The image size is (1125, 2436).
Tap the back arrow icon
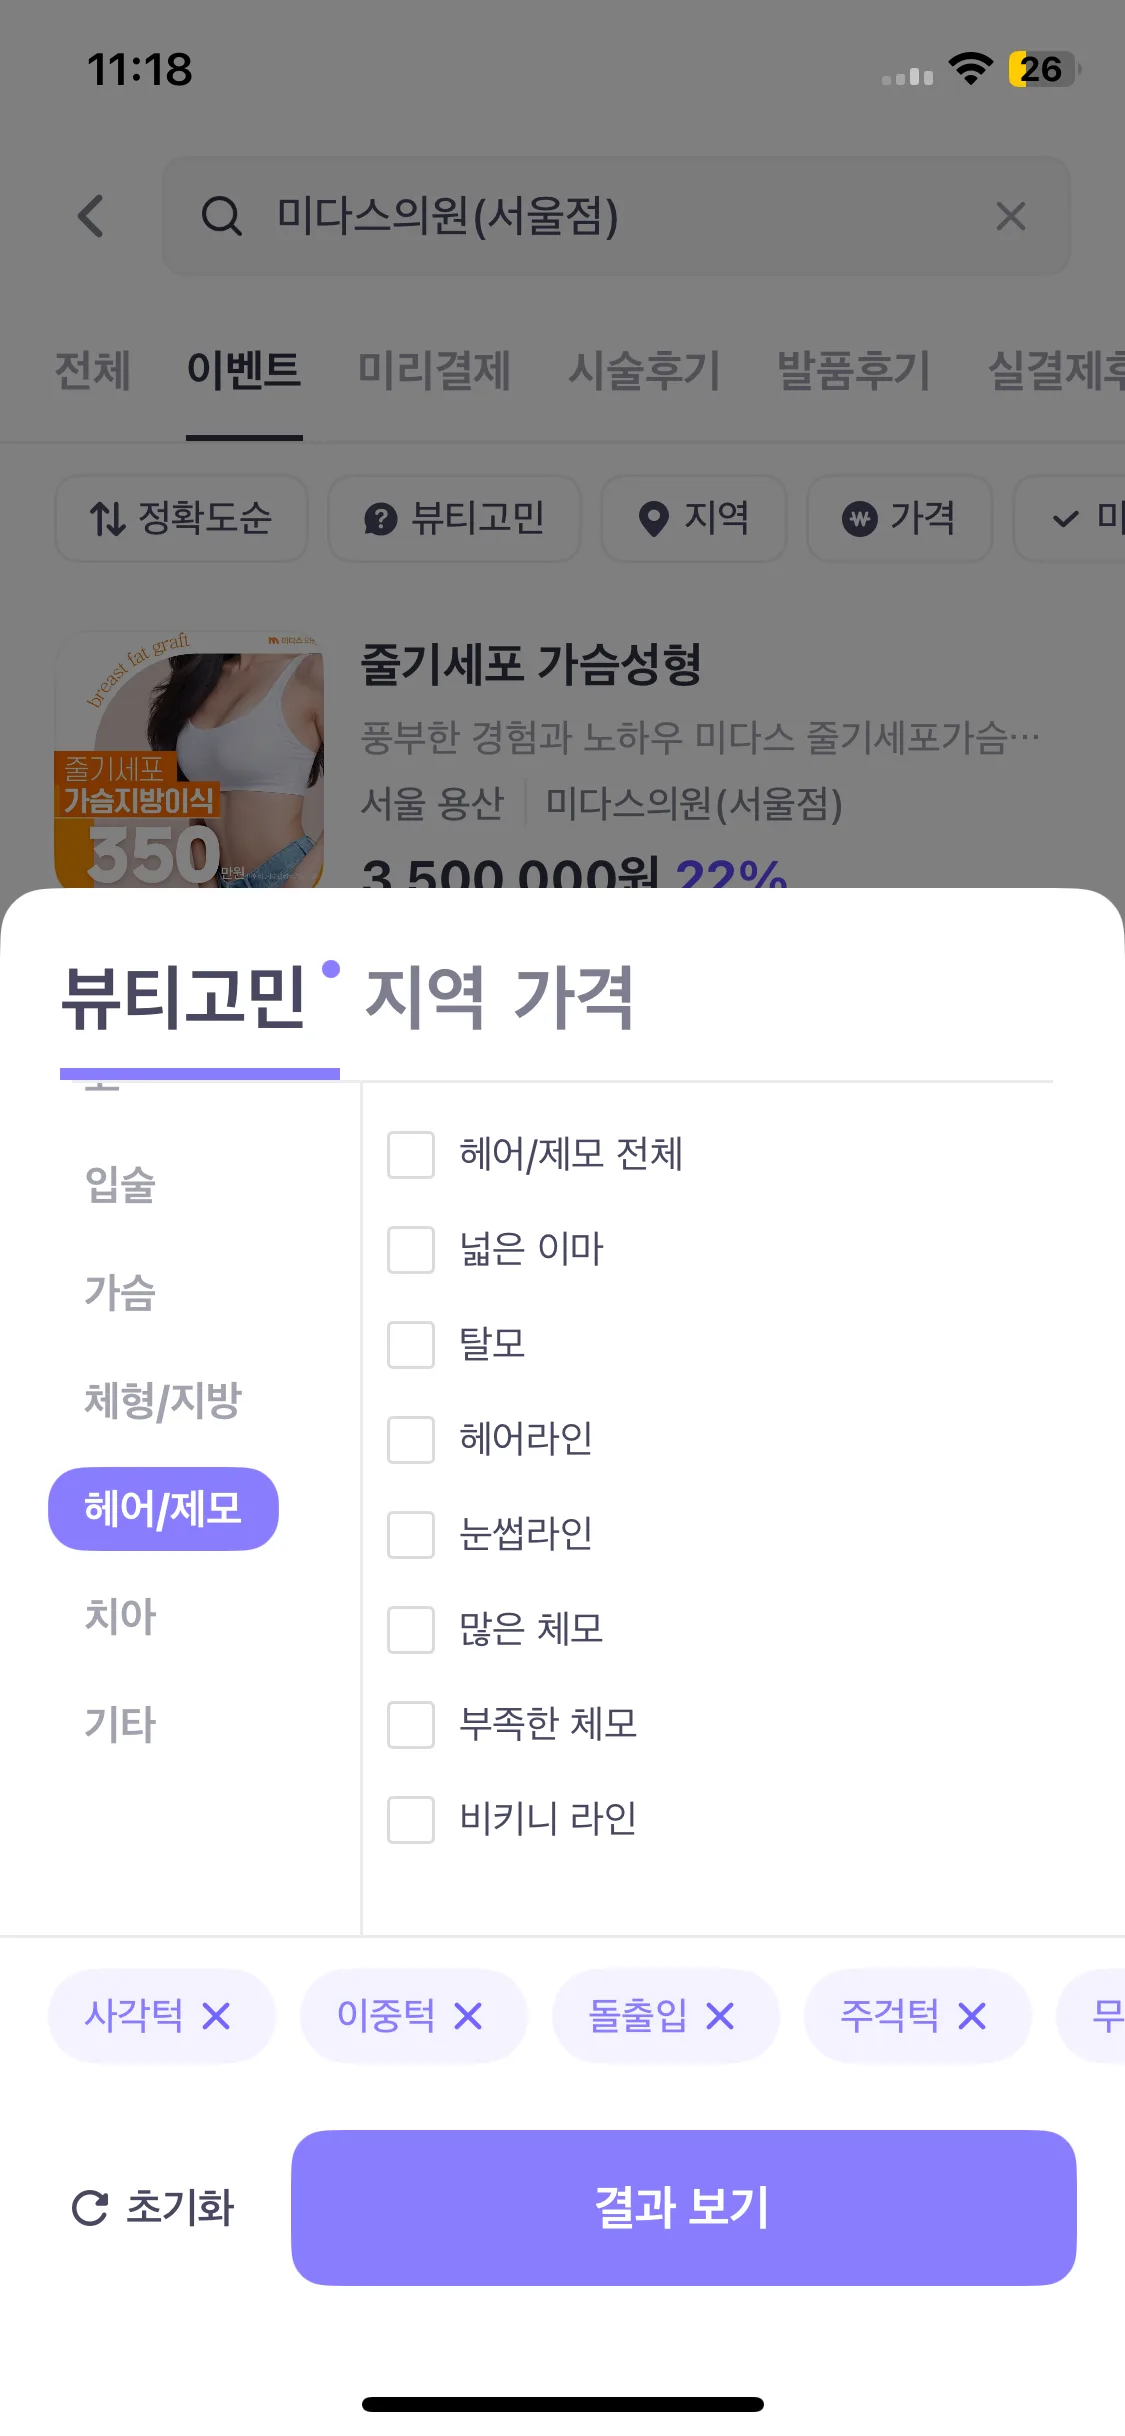click(91, 216)
